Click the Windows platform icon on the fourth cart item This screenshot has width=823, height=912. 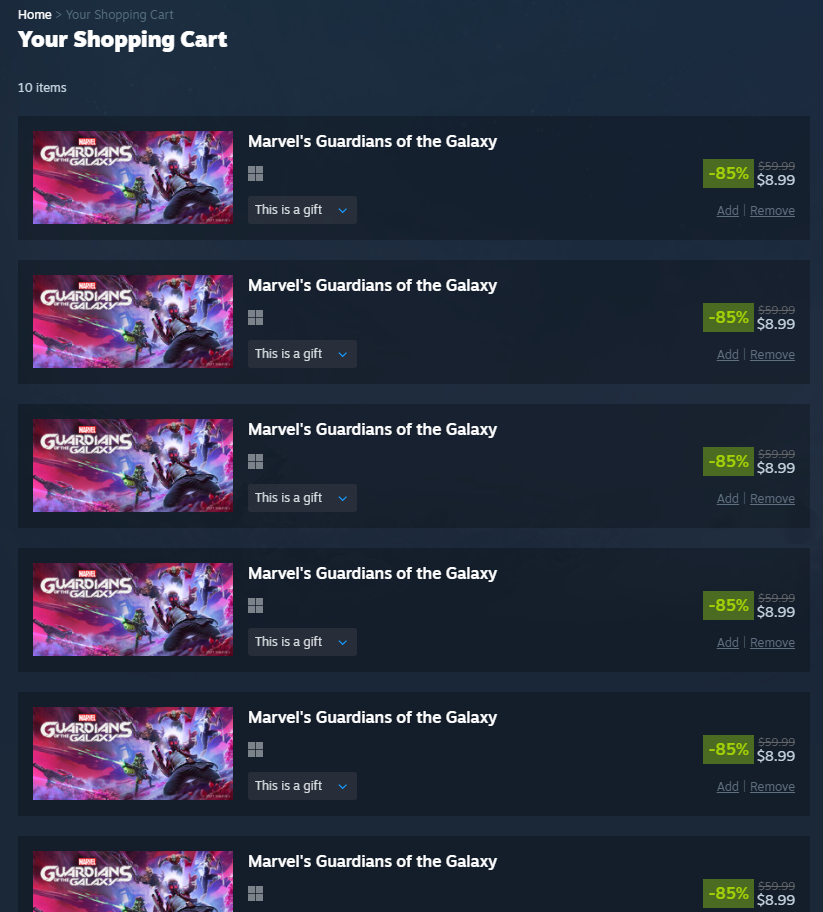(255, 605)
